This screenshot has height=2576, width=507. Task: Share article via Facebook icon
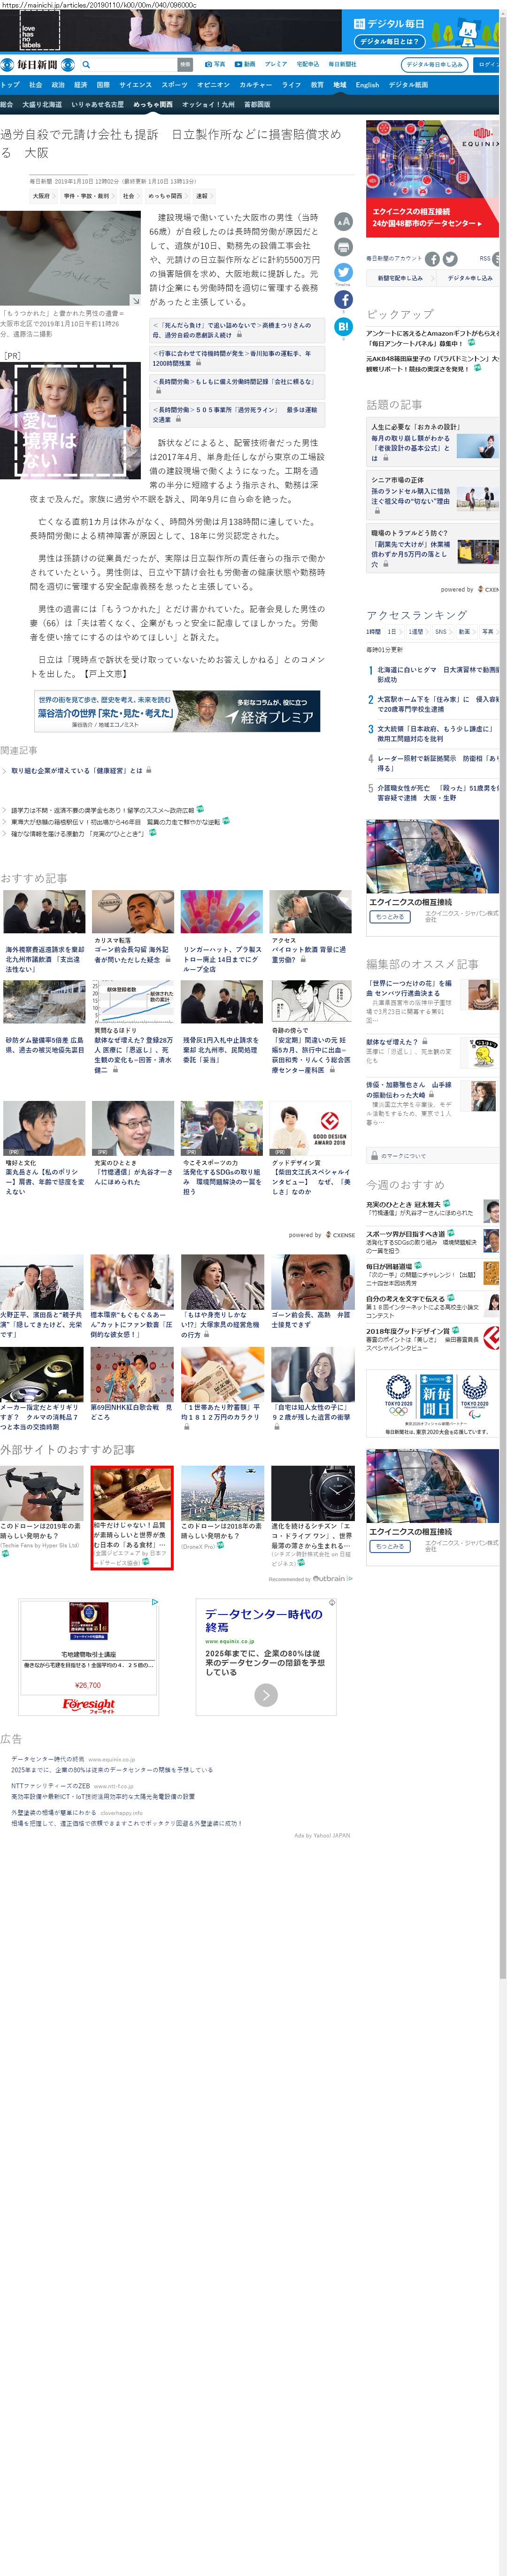(343, 299)
